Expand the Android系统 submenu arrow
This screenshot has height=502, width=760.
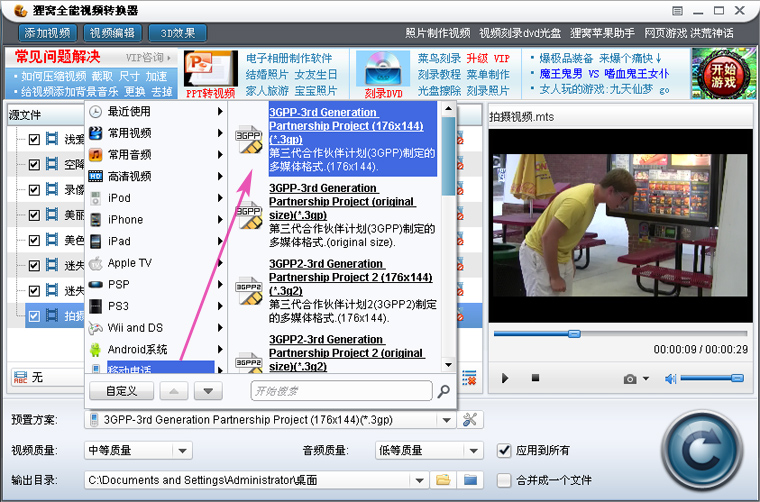pyautogui.click(x=220, y=349)
